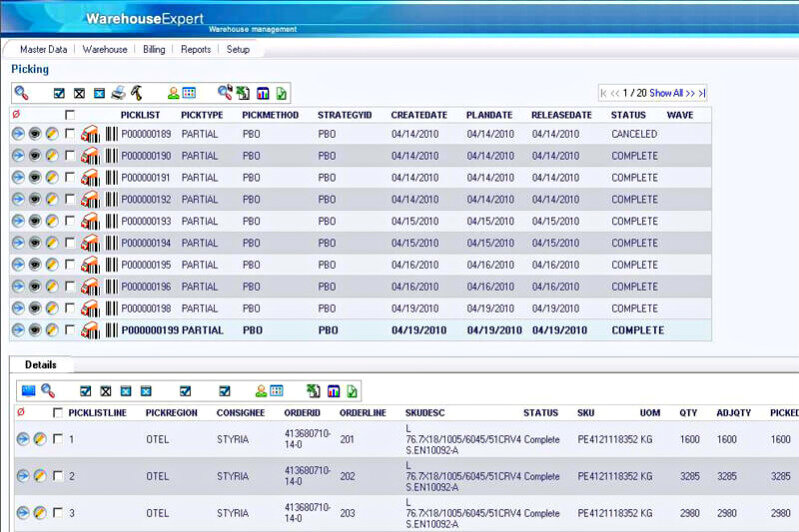Sort by the STATUS column header in Picking

(x=628, y=115)
